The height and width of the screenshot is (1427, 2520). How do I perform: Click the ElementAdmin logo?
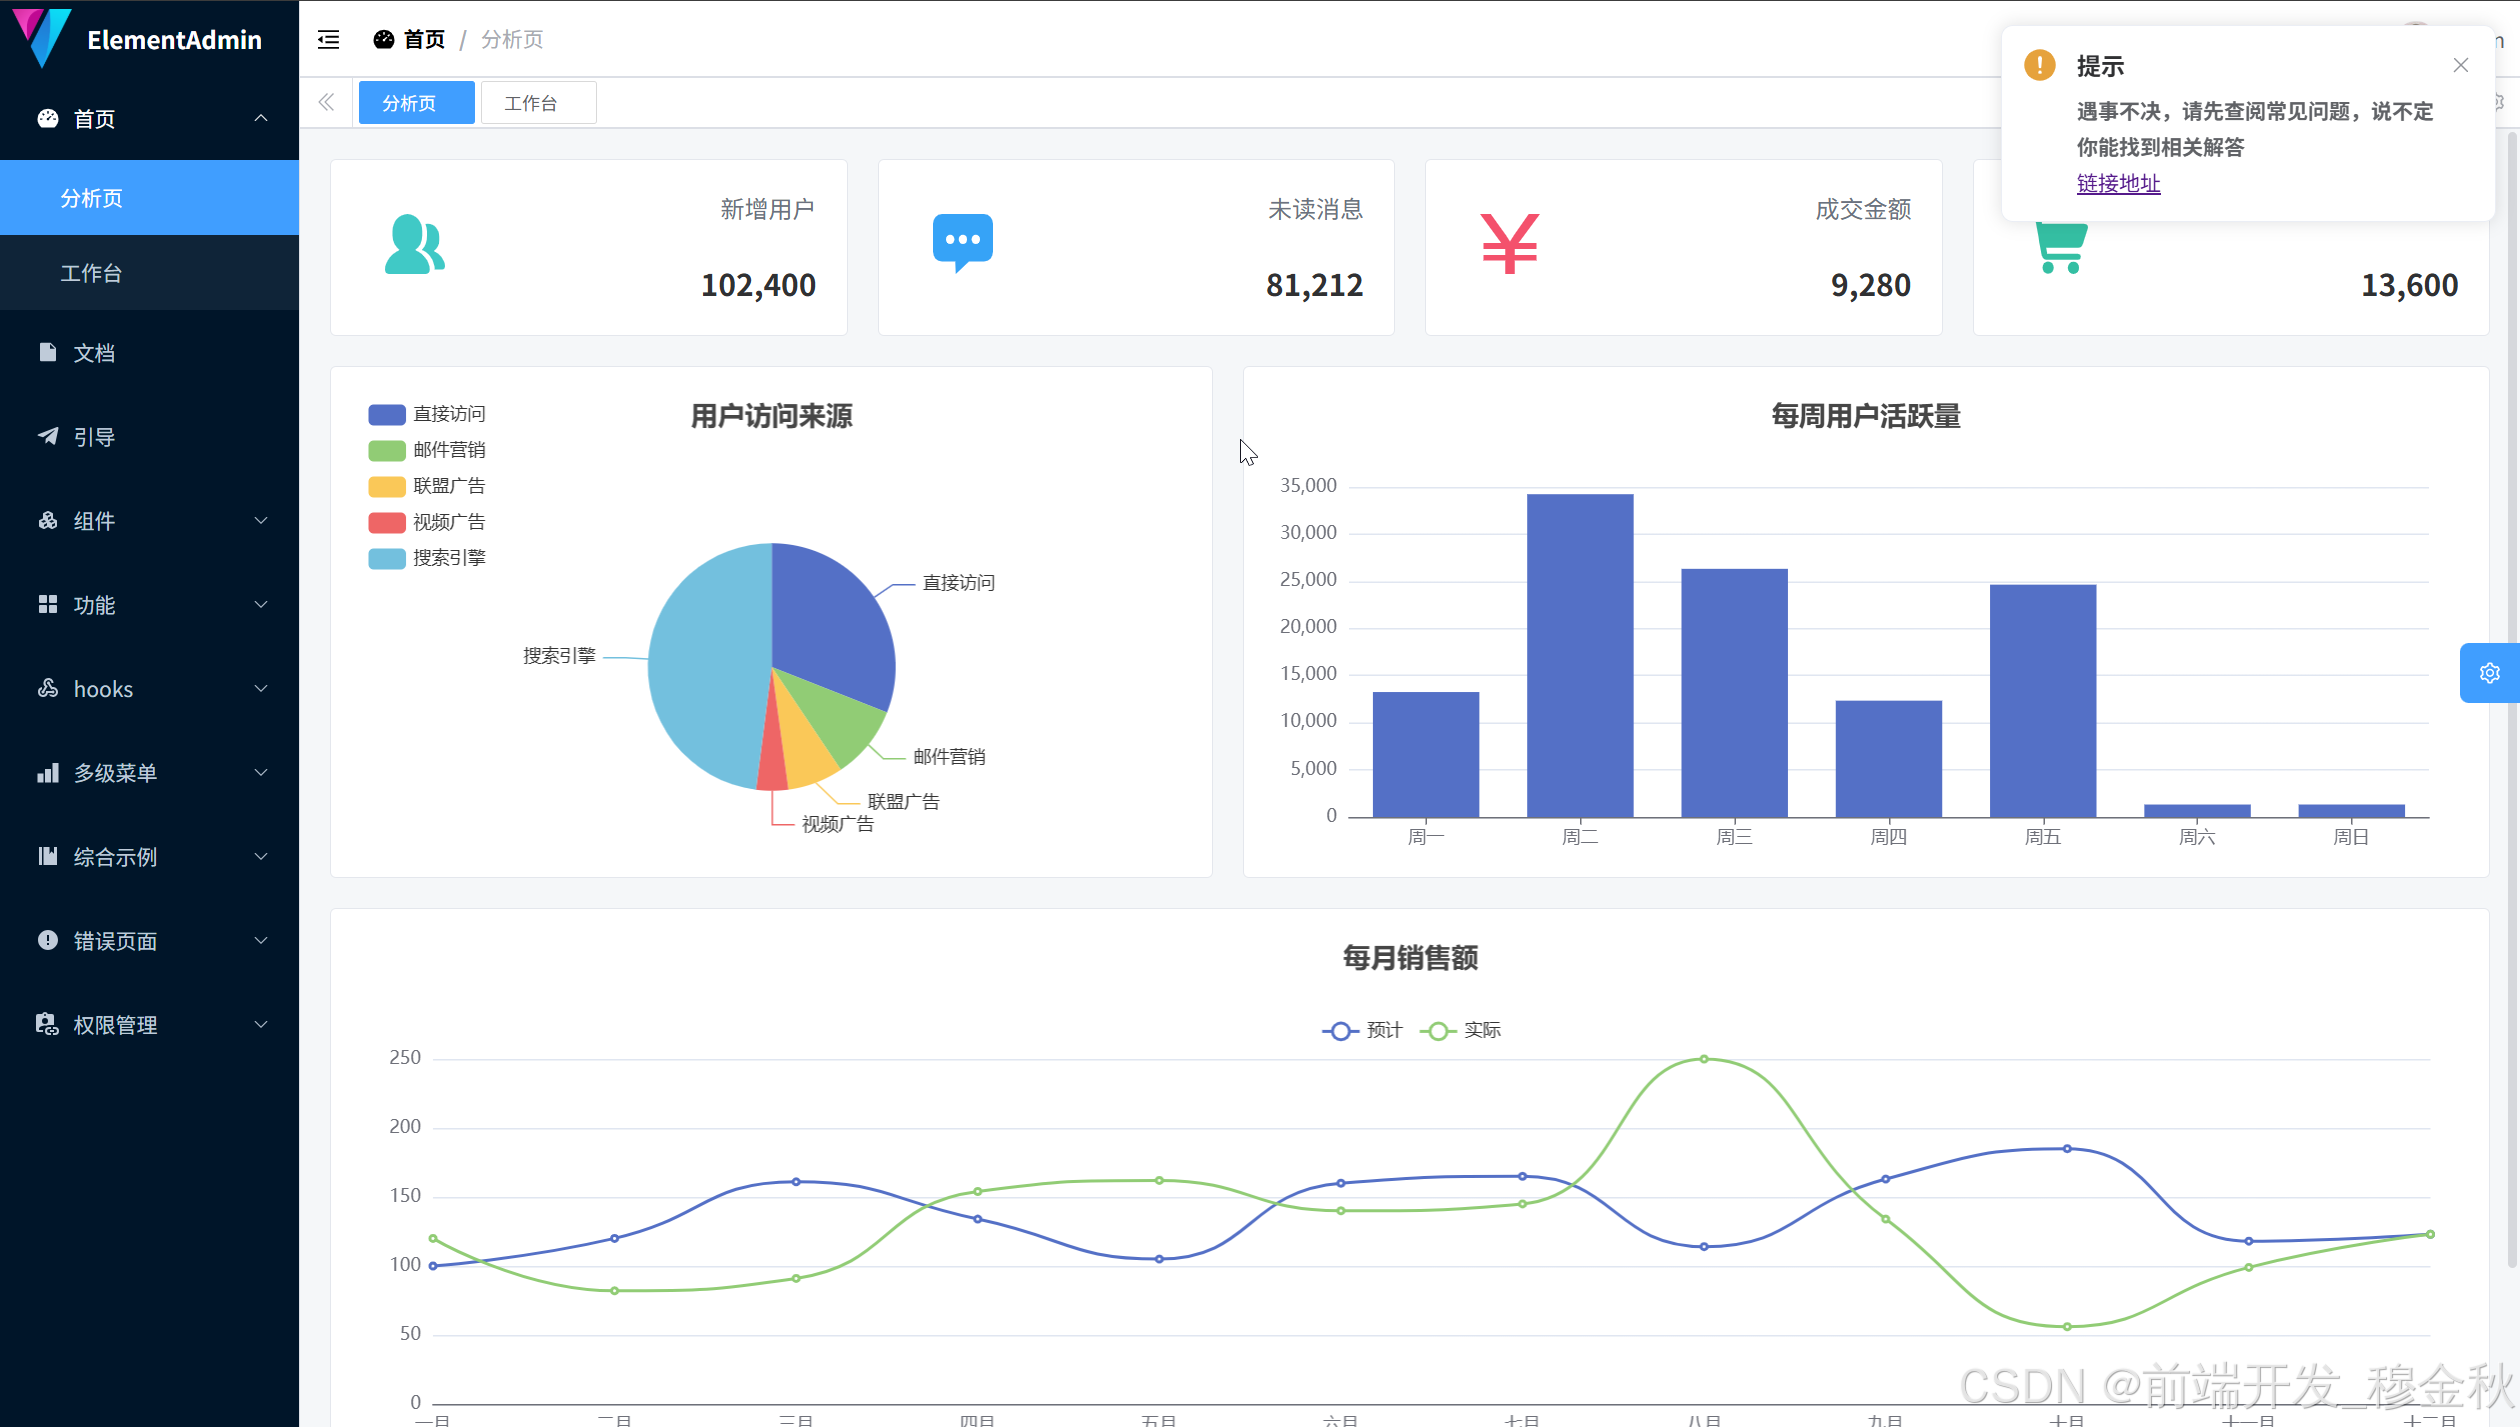[x=42, y=38]
